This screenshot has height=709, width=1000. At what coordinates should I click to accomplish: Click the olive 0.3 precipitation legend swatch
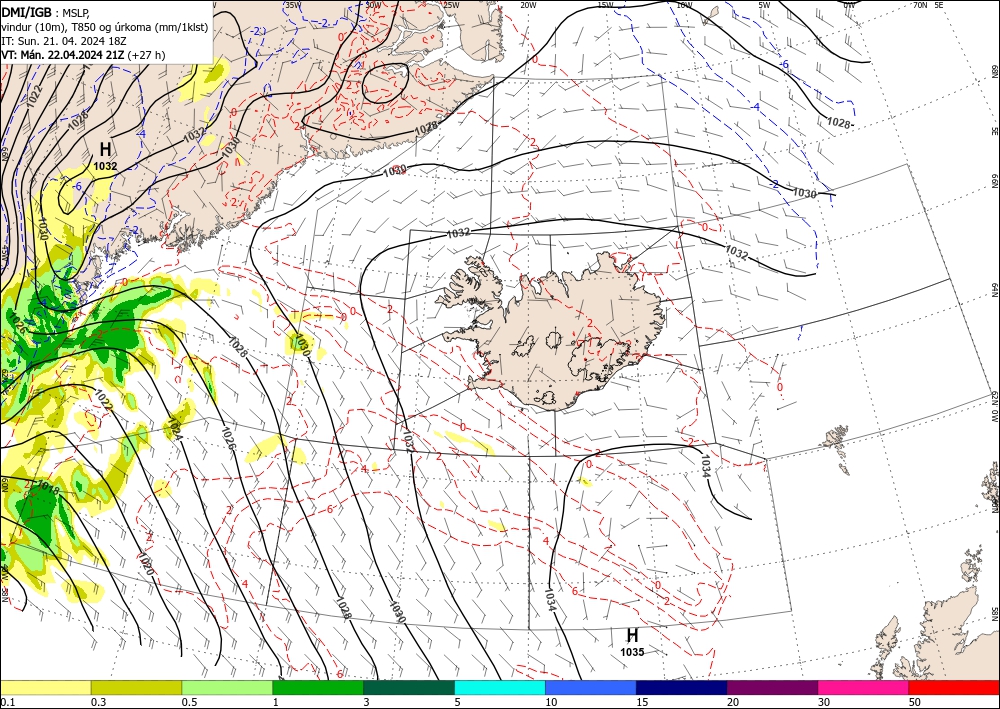[136, 687]
